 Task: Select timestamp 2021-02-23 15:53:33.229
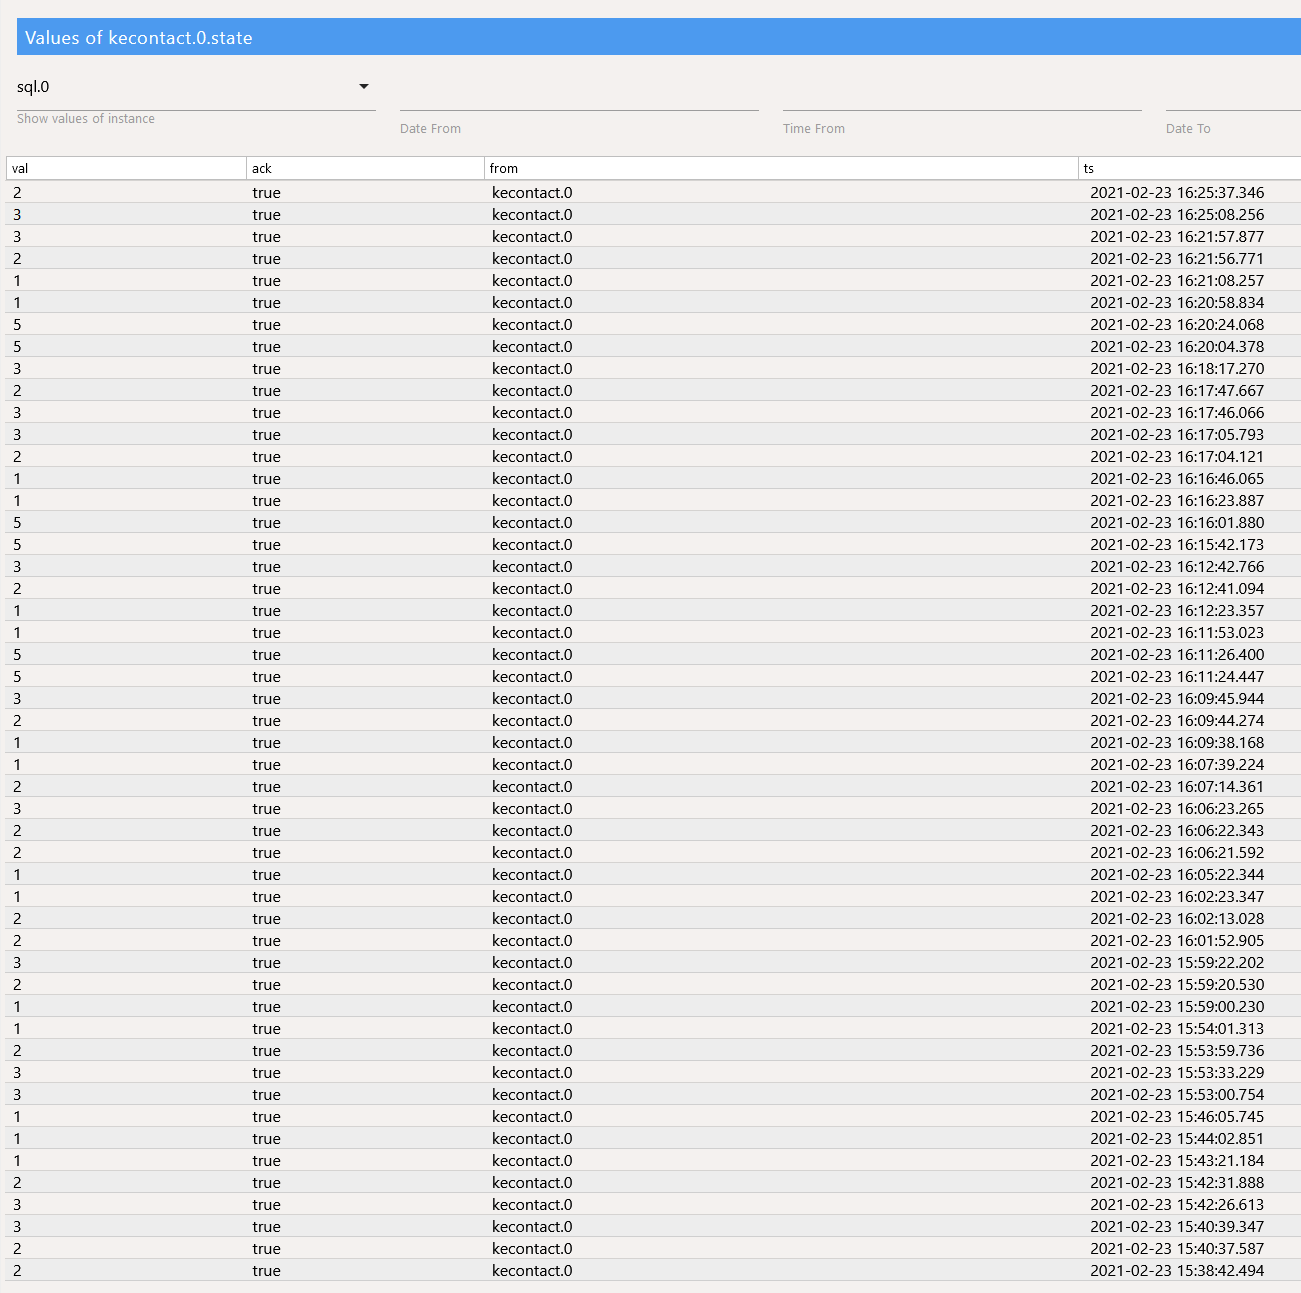click(1177, 1073)
